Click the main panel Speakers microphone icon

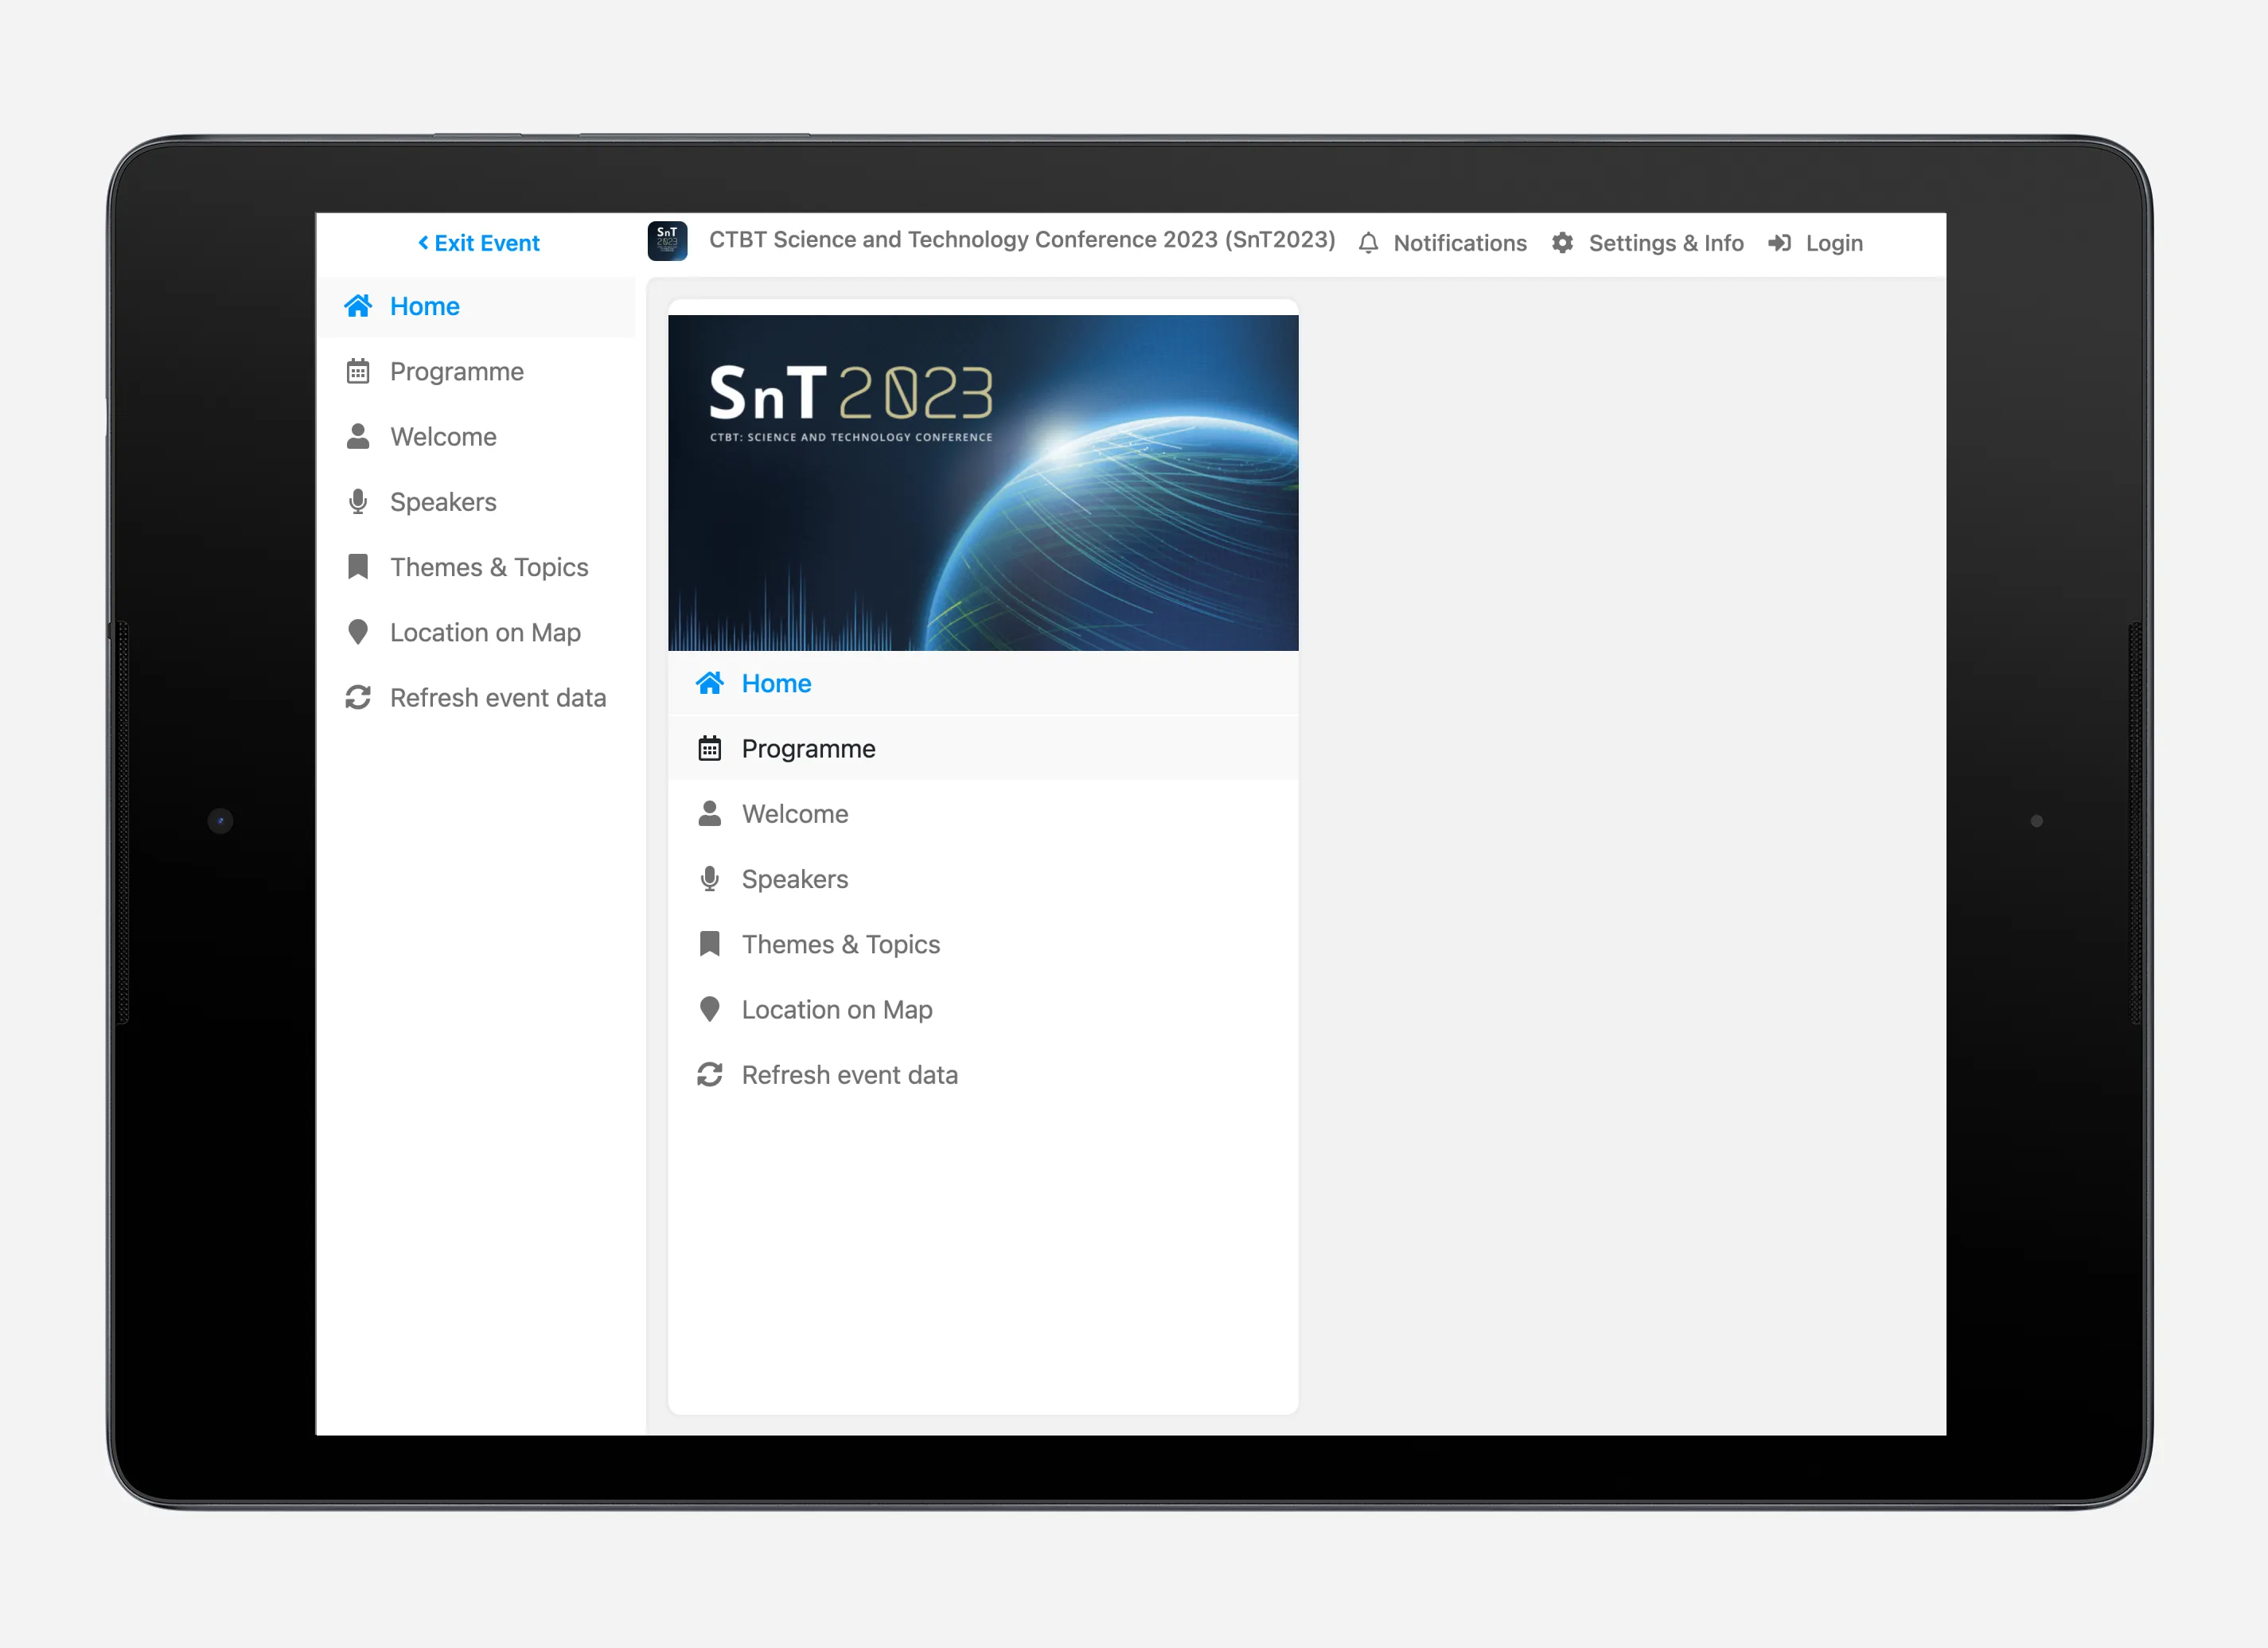(710, 879)
